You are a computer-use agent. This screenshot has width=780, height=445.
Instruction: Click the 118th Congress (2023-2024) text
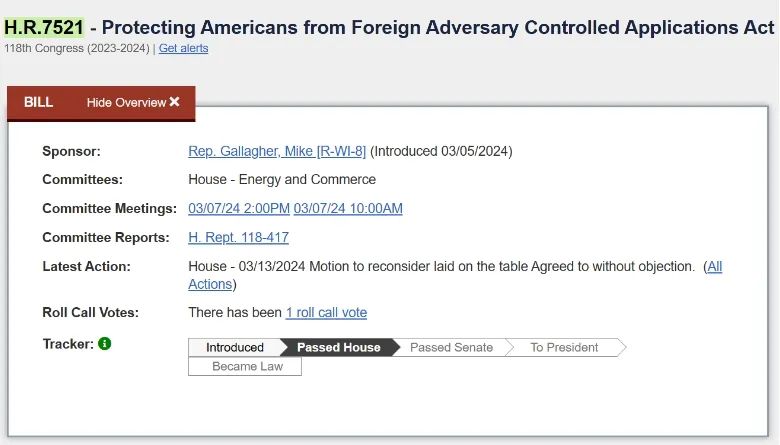pyautogui.click(x=77, y=48)
